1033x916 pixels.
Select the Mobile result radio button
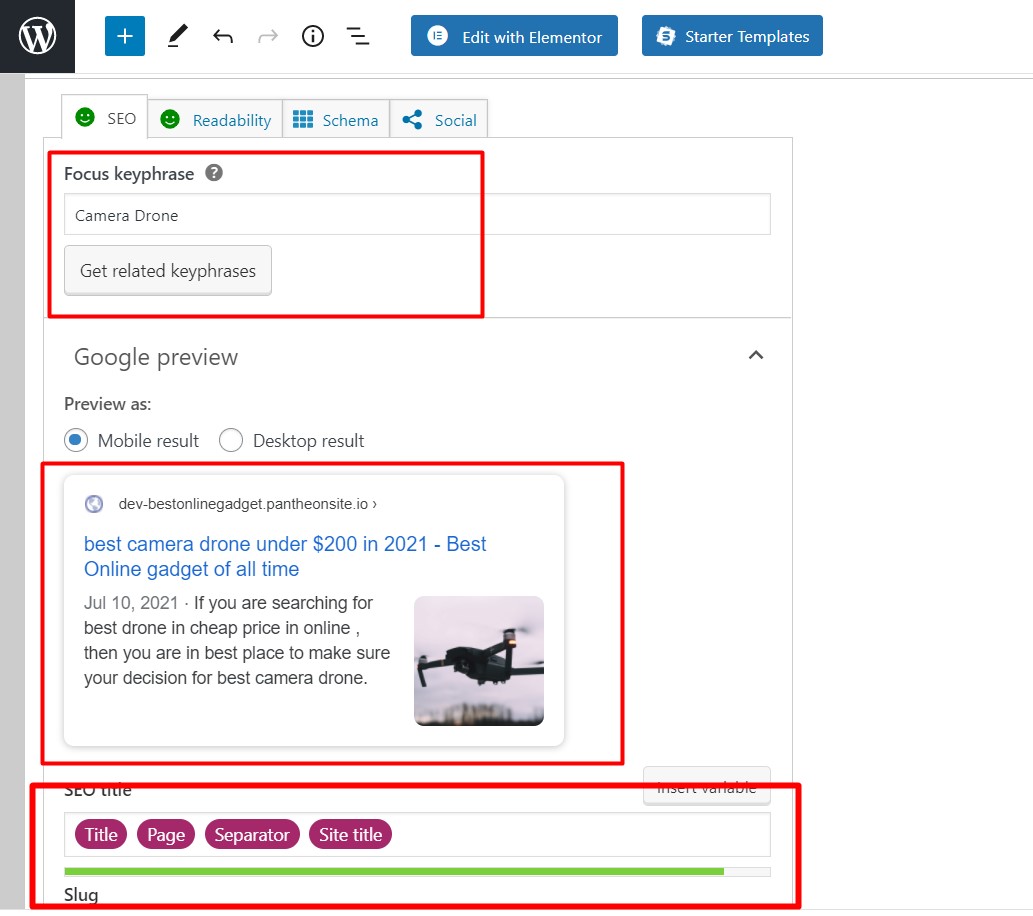click(76, 440)
